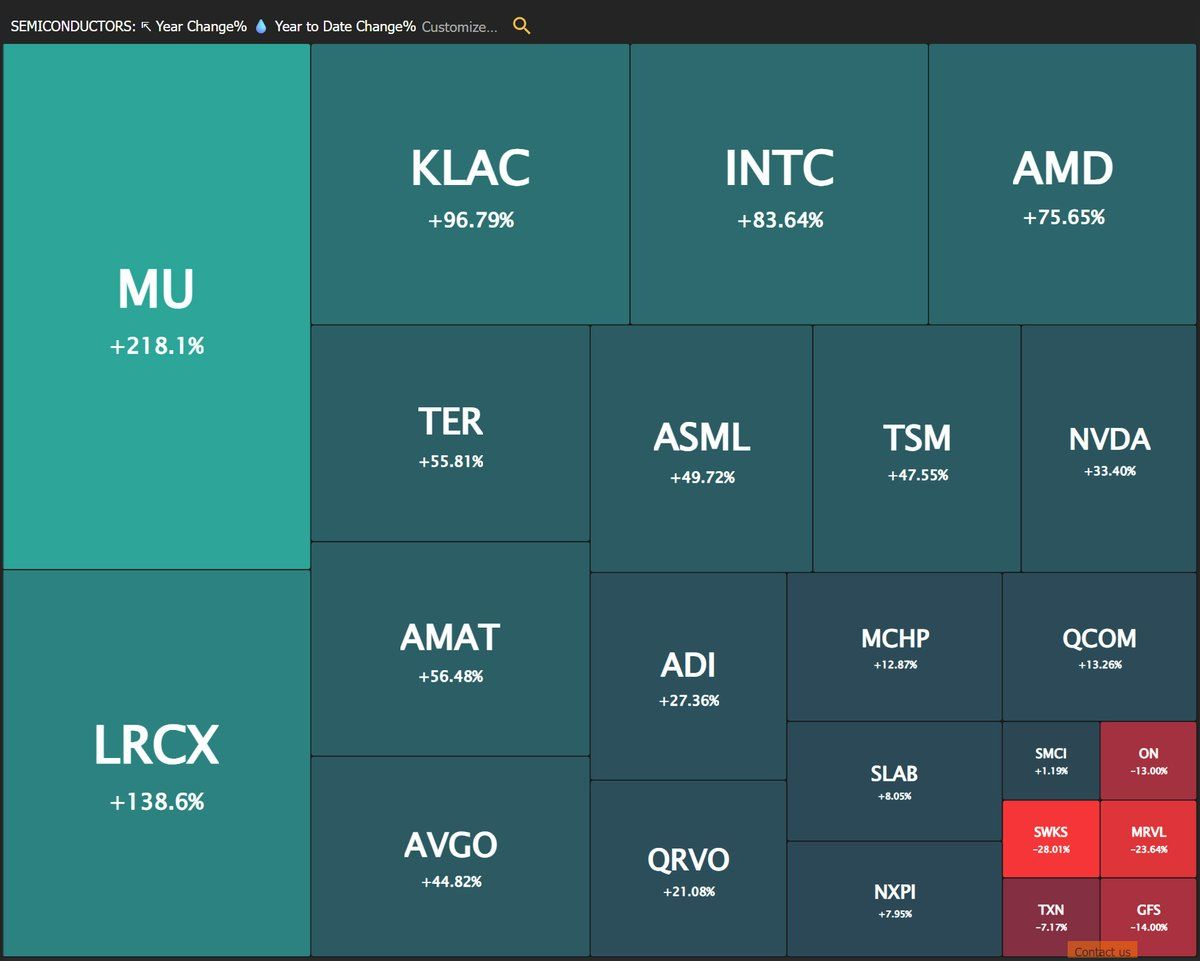Click the MCHP tile
1200x961 pixels.
894,647
